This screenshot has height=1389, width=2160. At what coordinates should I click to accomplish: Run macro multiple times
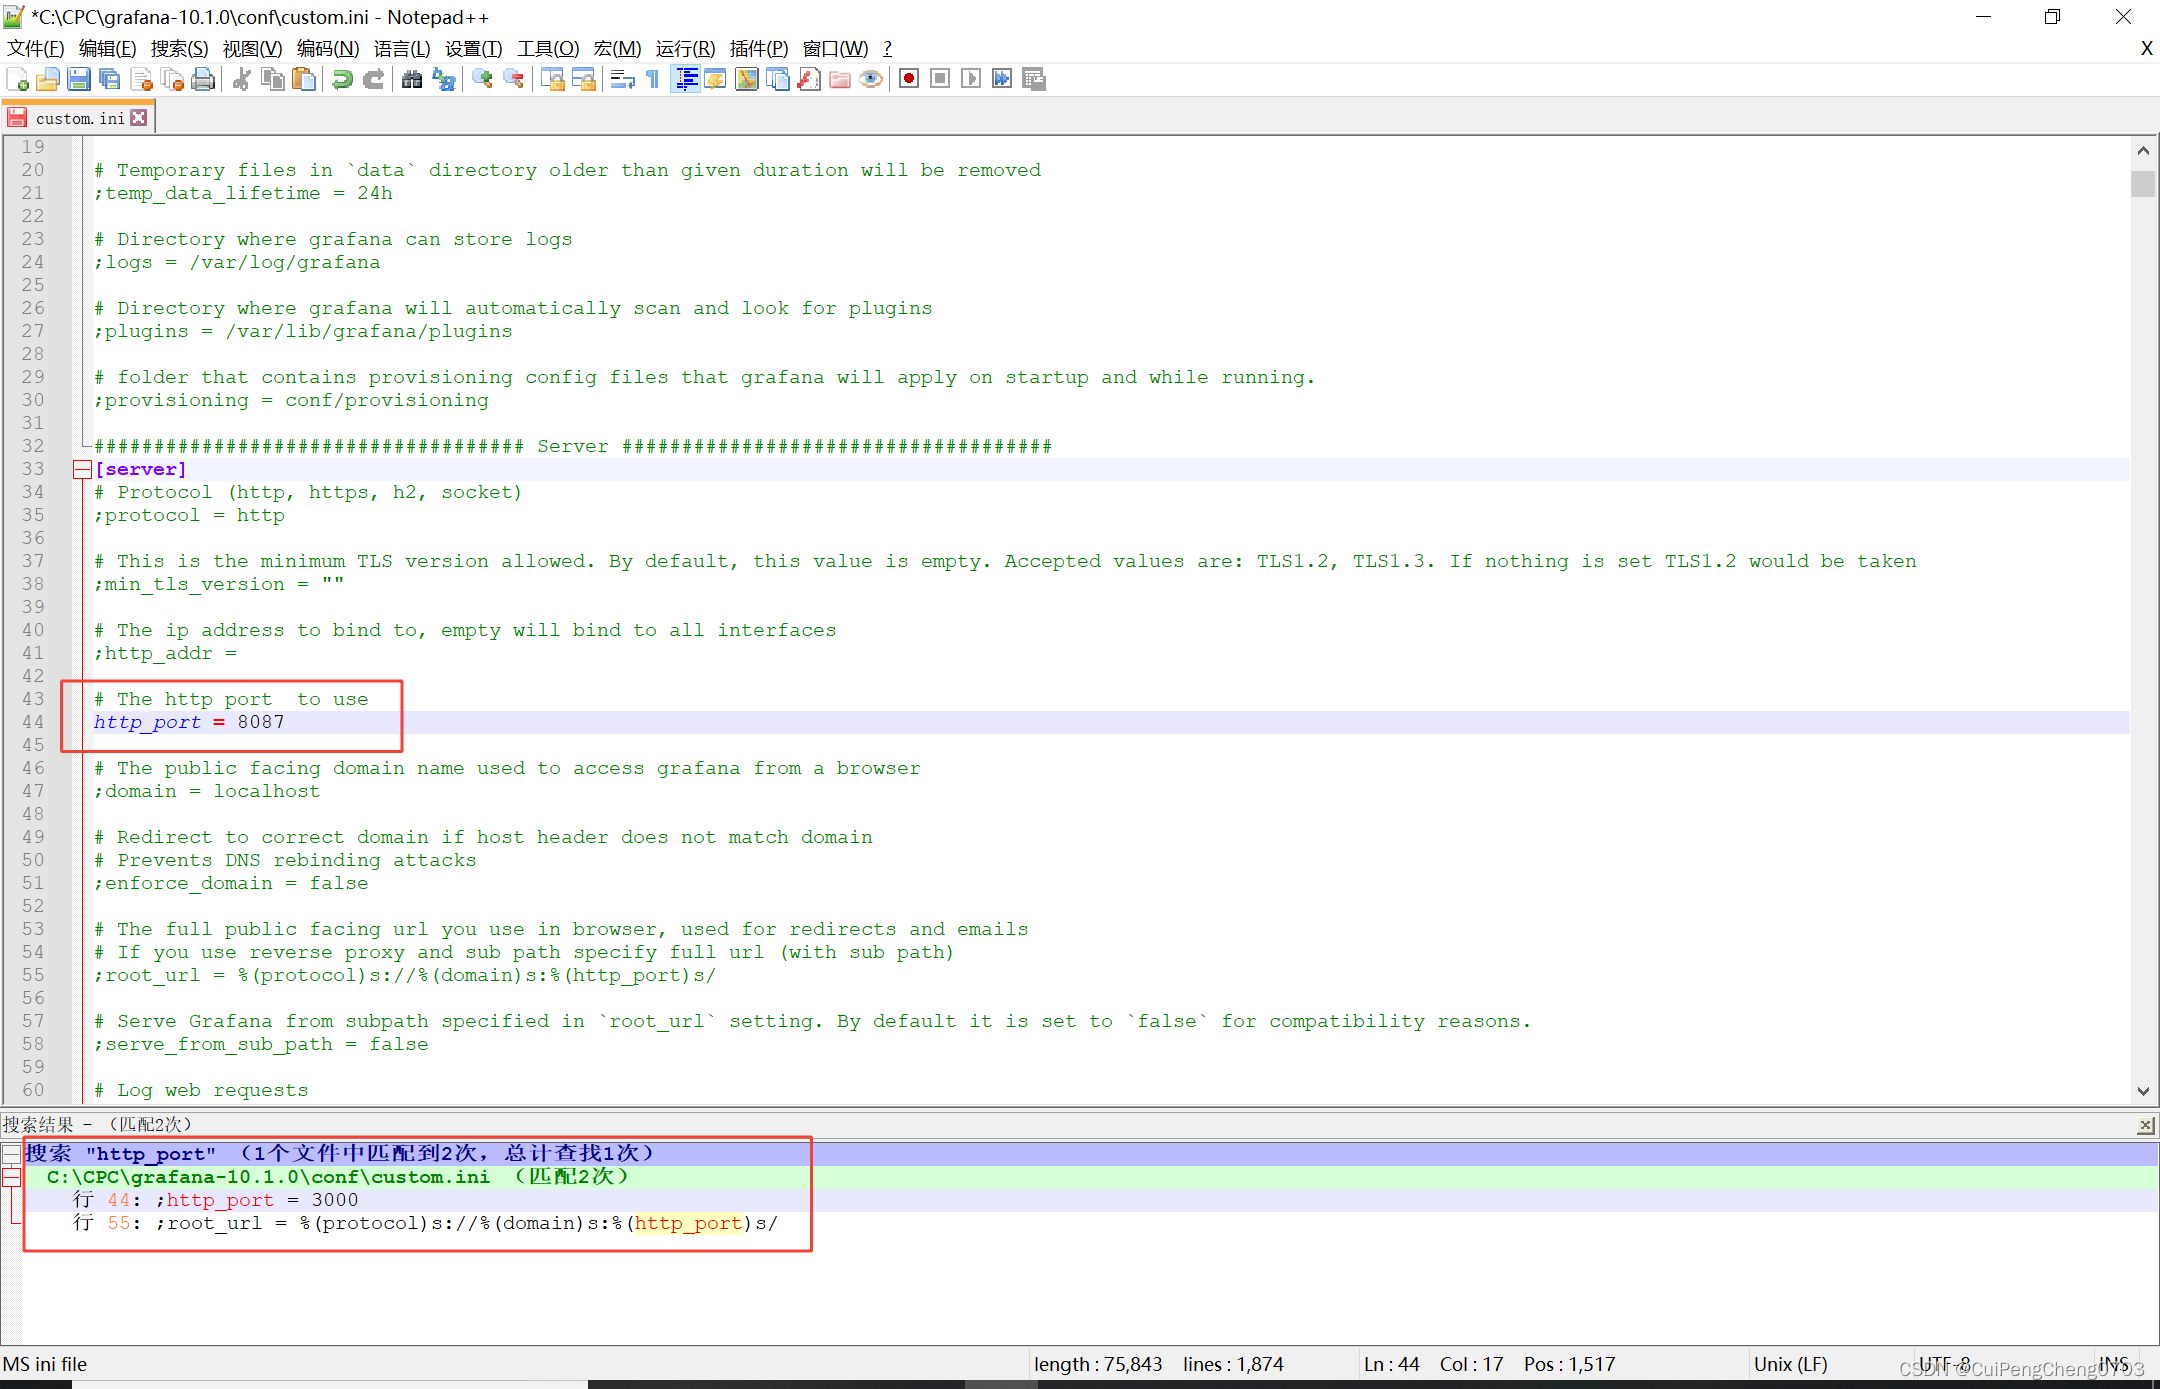pos(1002,79)
